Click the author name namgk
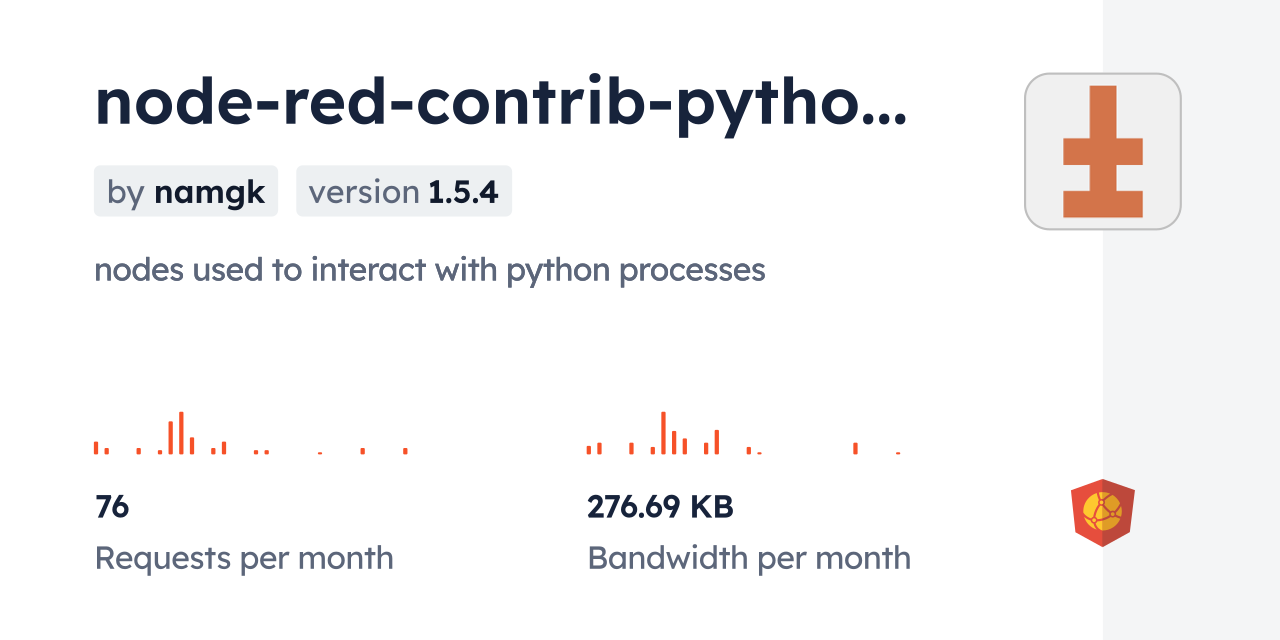The height and width of the screenshot is (640, 1280). click(x=209, y=192)
